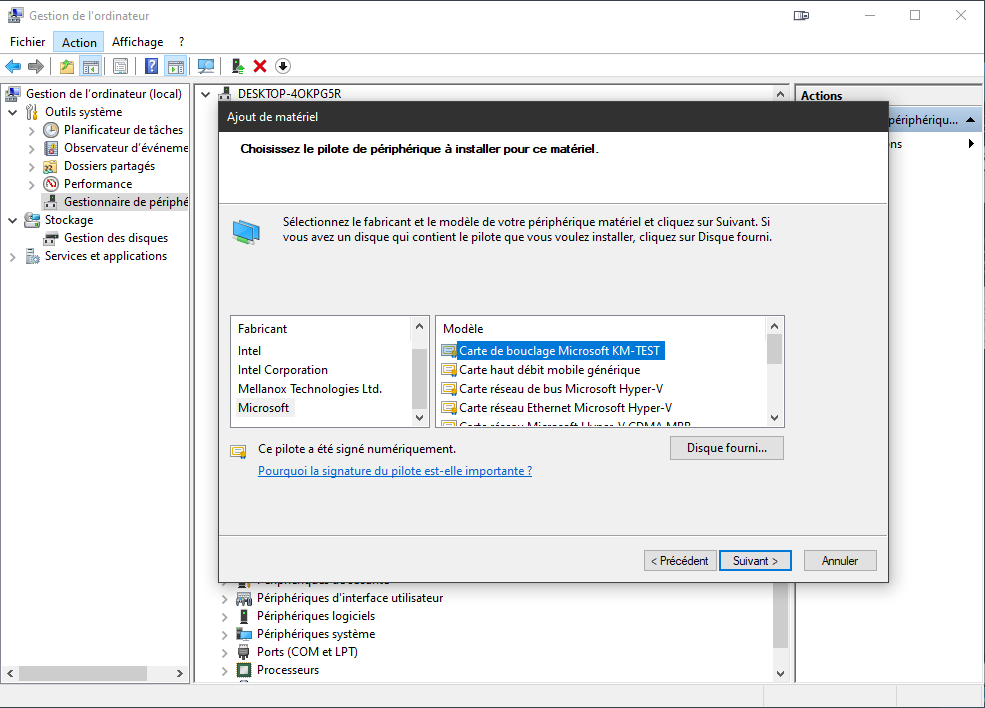This screenshot has width=985, height=708.
Task: Select Gestionnaire de périphériques in the tree
Action: point(116,202)
